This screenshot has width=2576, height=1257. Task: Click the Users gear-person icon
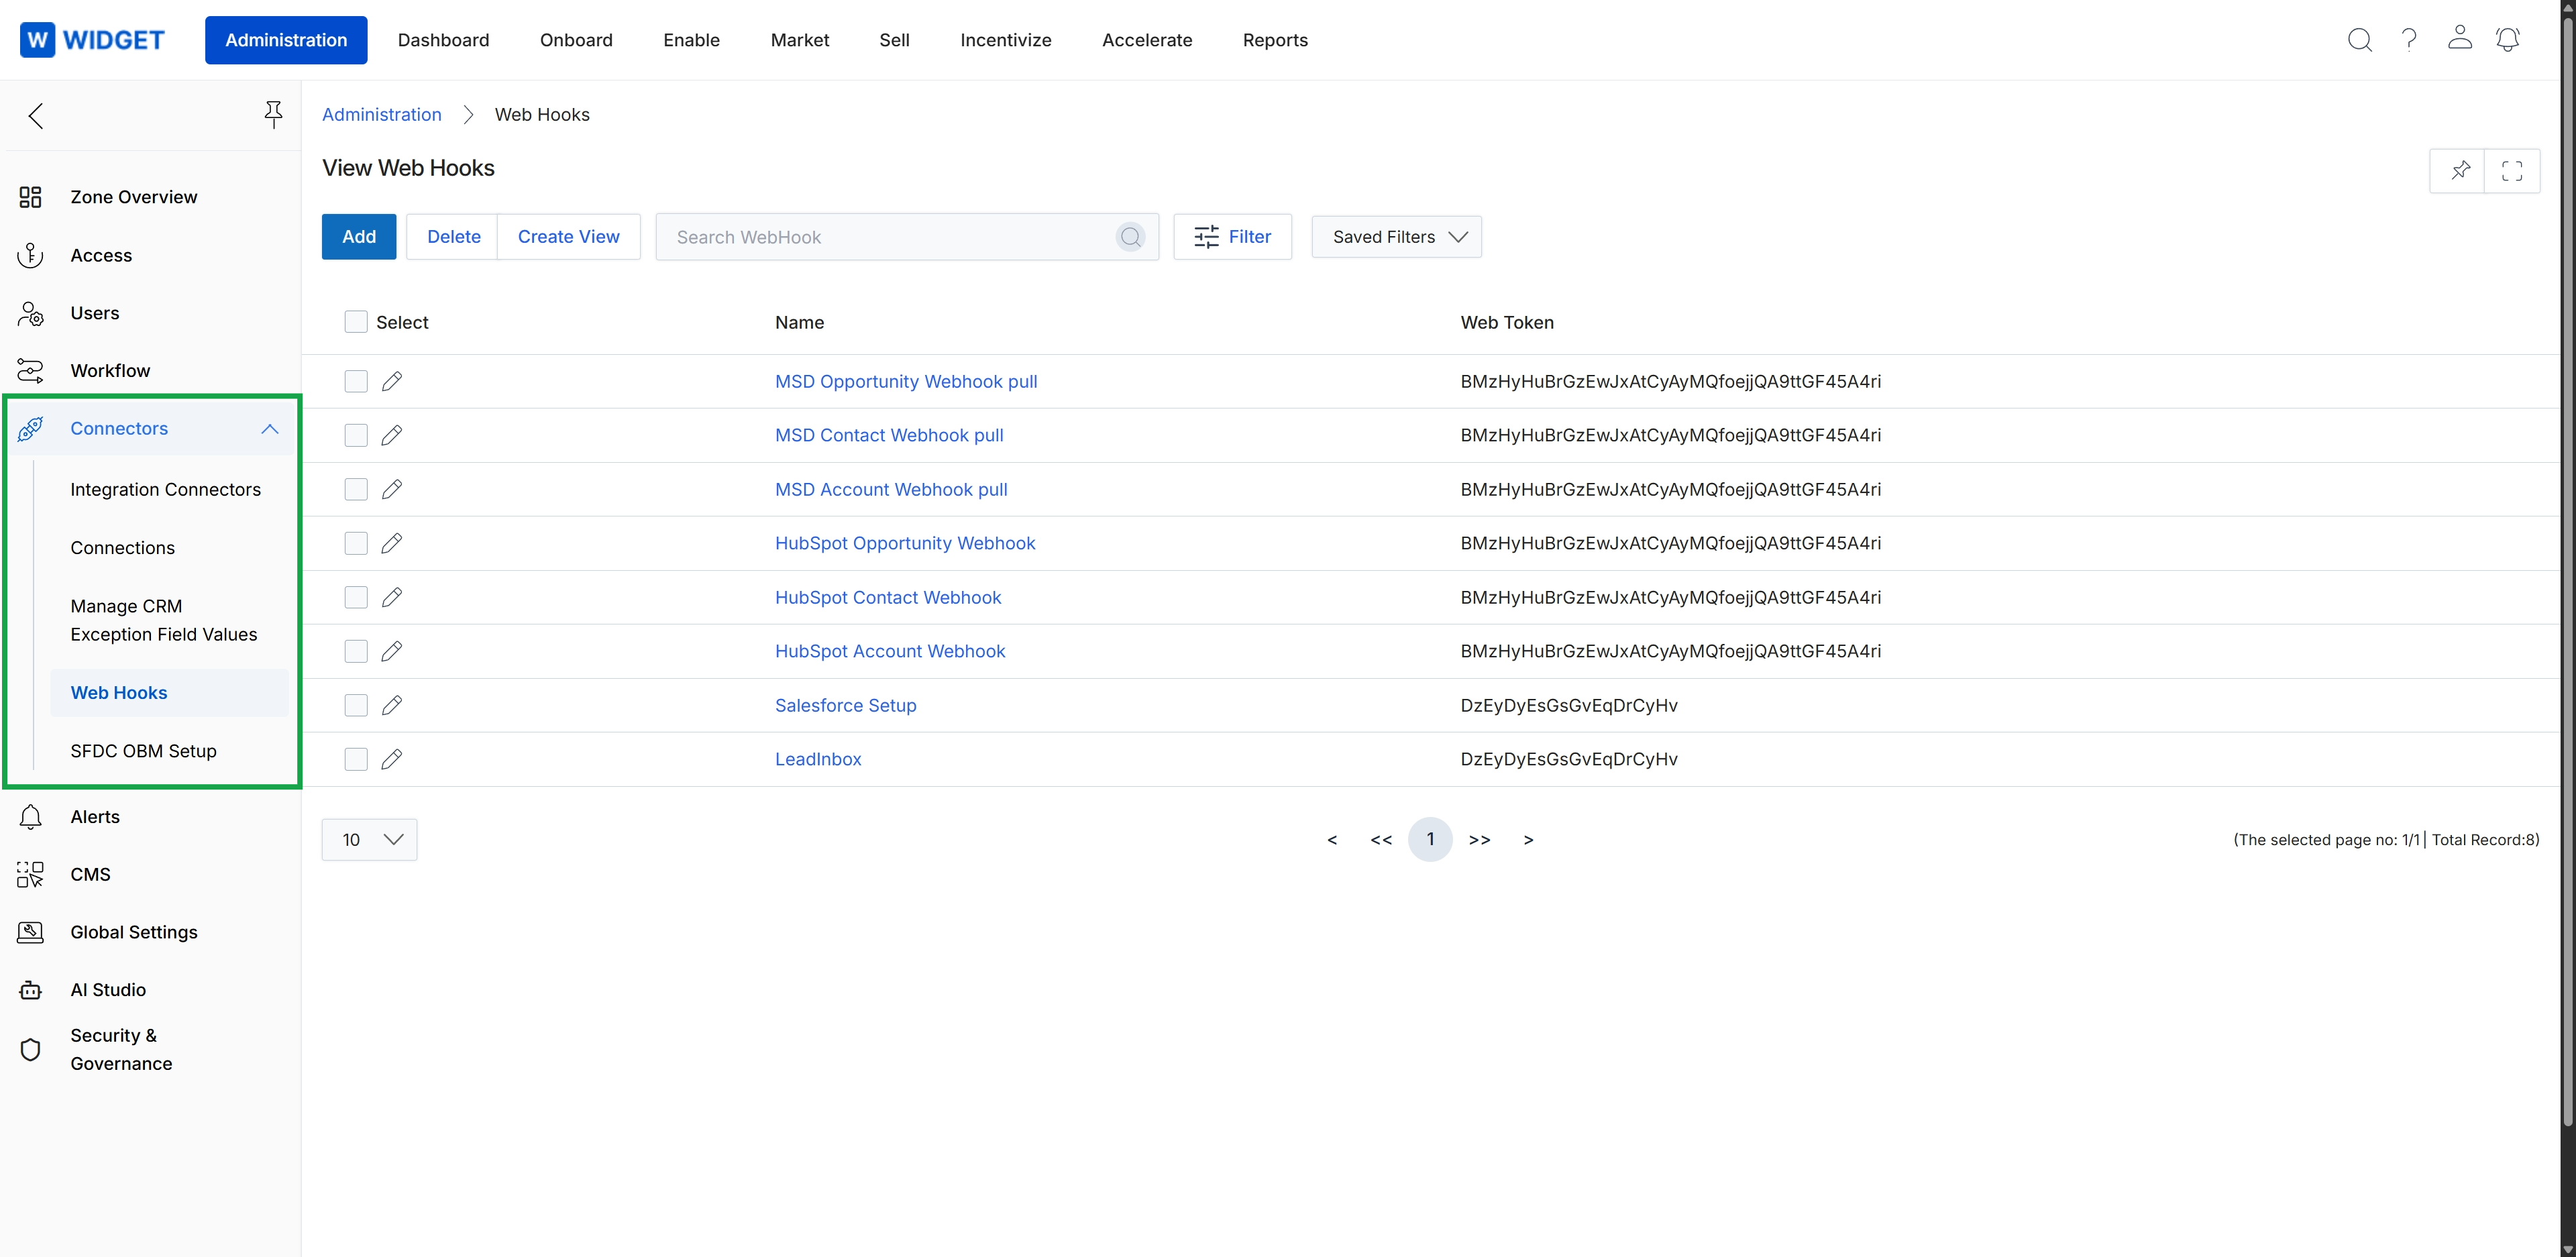30,313
